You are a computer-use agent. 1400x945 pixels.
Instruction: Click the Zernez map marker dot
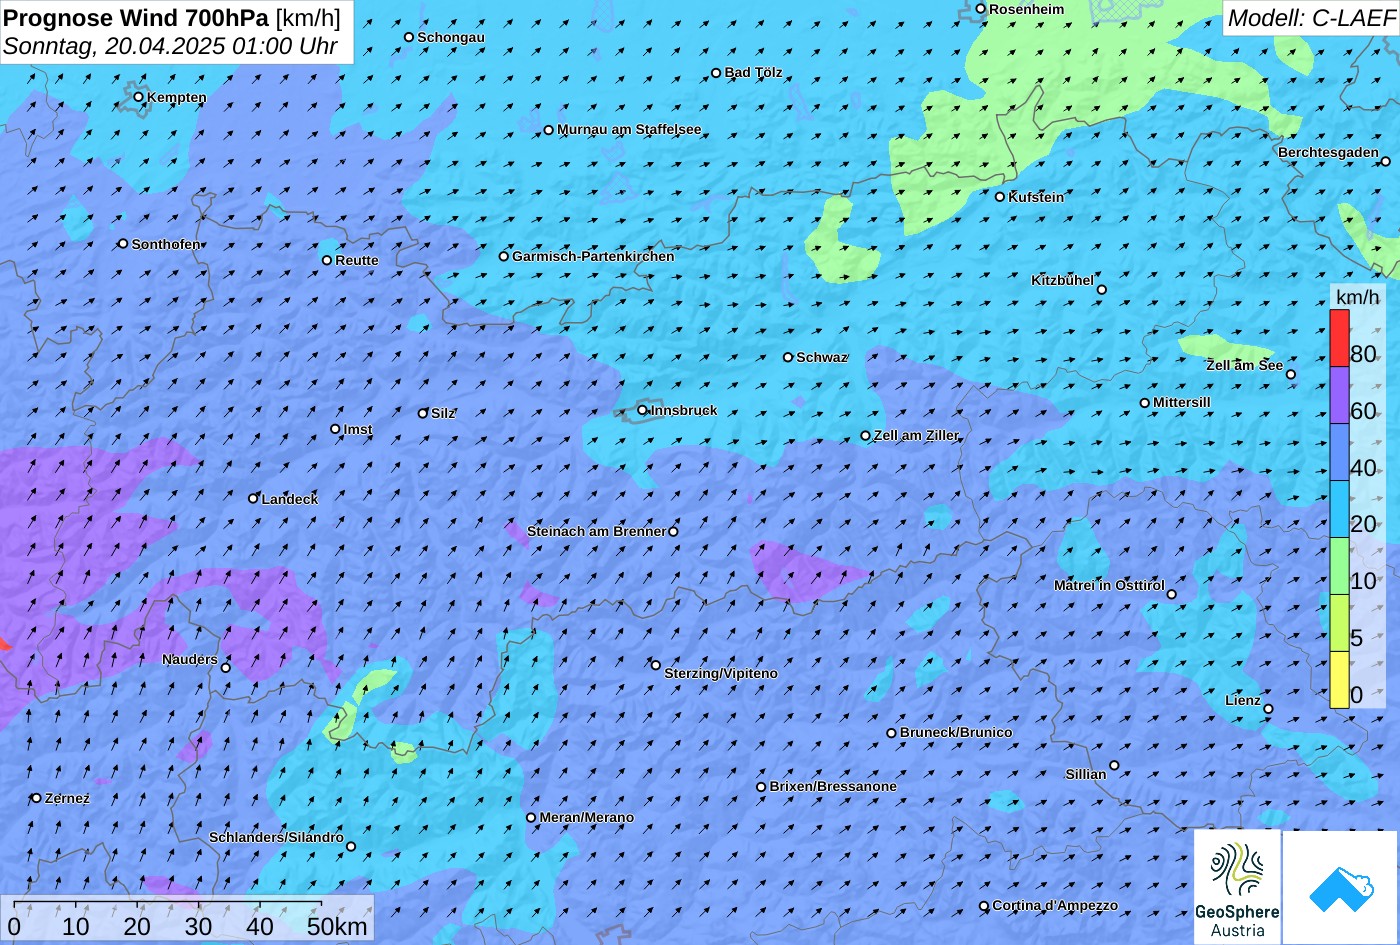pos(37,798)
